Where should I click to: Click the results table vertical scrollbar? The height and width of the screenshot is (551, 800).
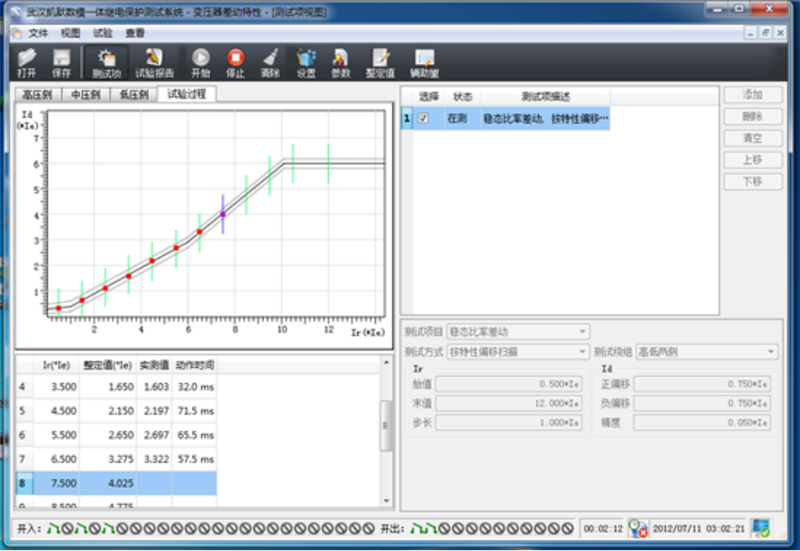(386, 425)
